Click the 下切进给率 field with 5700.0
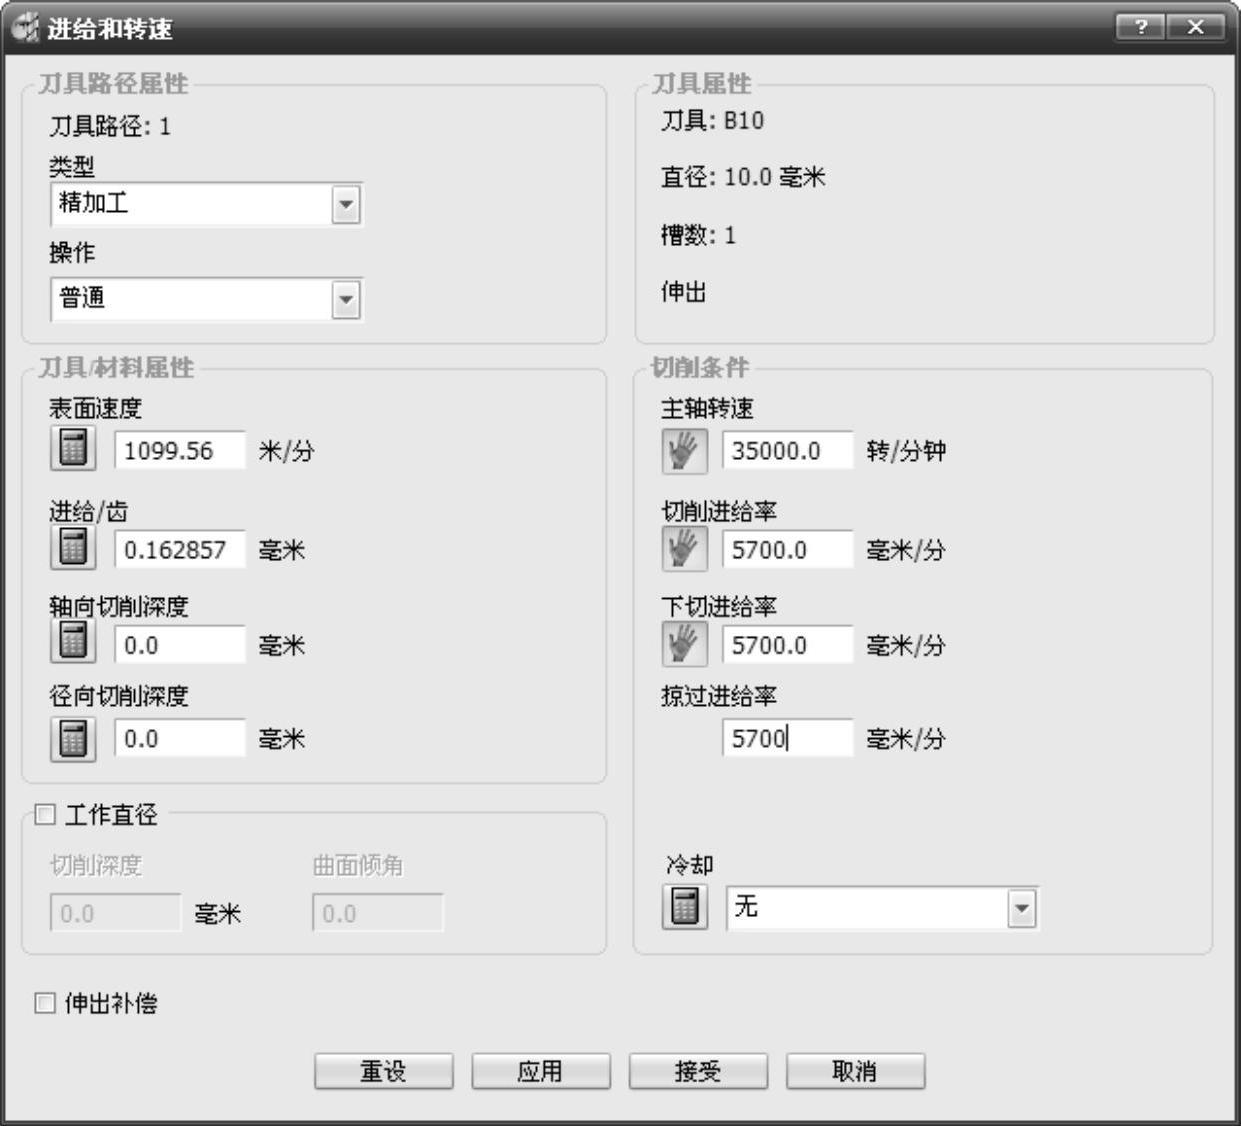 click(788, 645)
